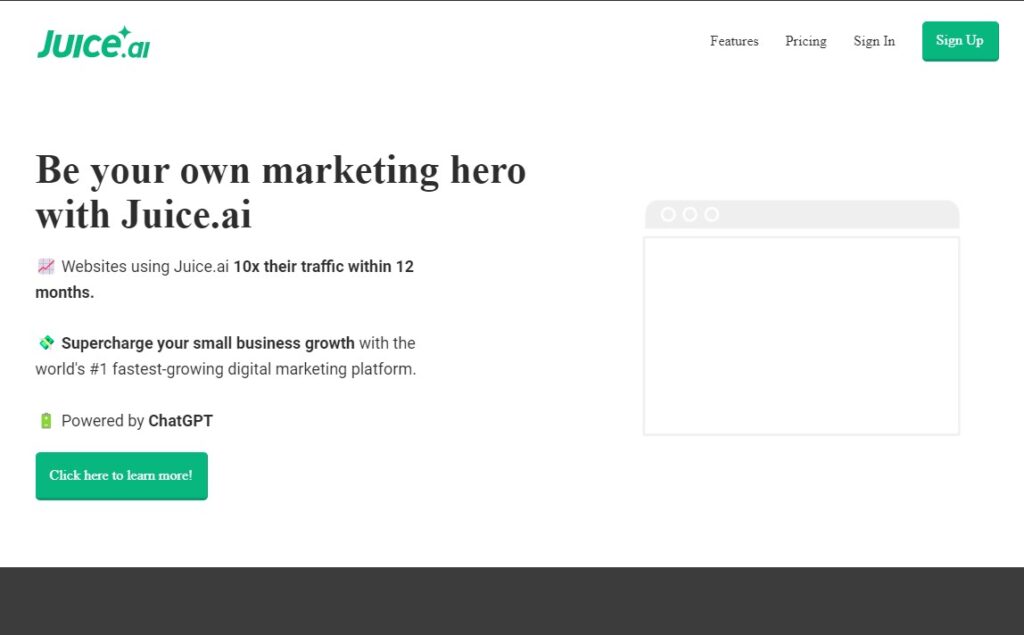This screenshot has width=1024, height=635.
Task: Click the middle circle in the browser mockup
Action: point(690,214)
